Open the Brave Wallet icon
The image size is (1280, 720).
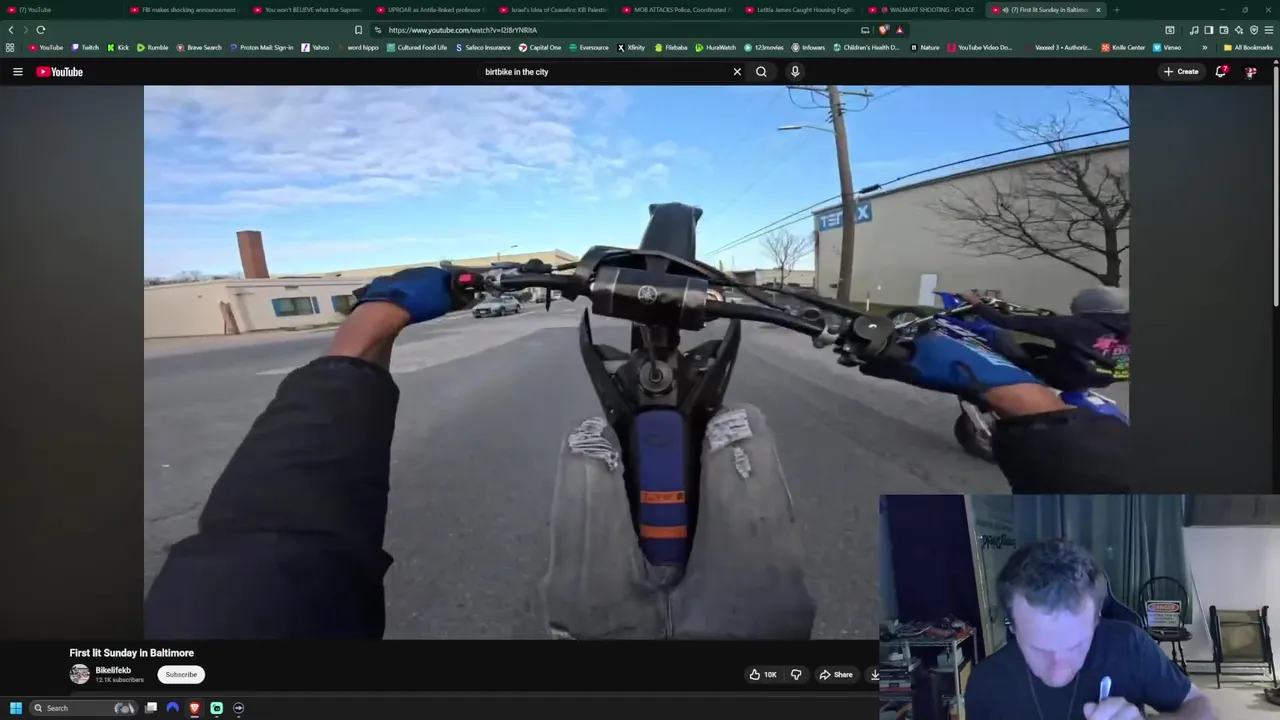(1223, 30)
